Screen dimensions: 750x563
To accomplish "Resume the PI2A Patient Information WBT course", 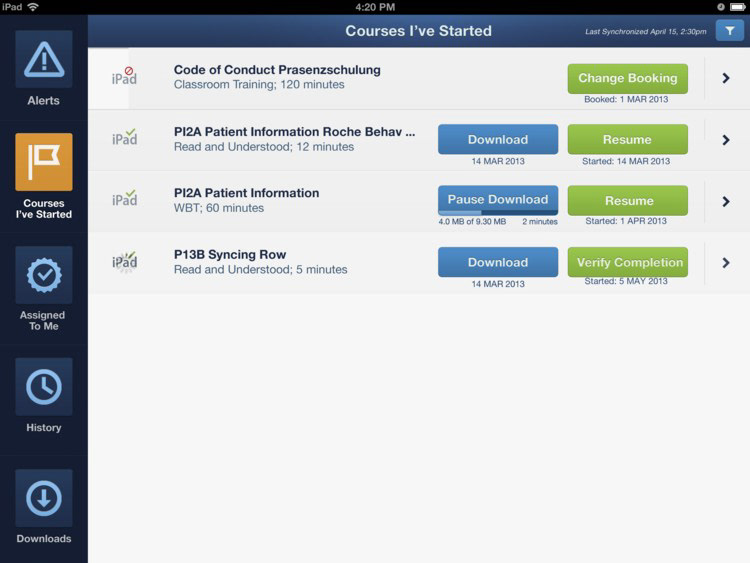I will pos(628,200).
